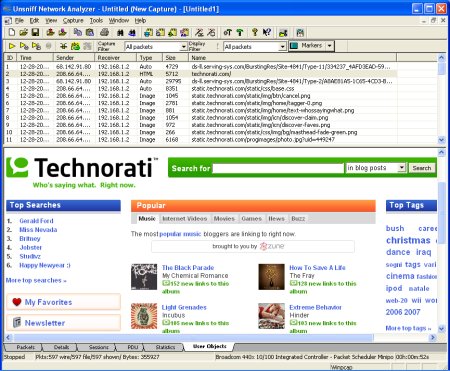Open the Capture Filter All packets dropdown
The width and height of the screenshot is (450, 371).
pos(183,47)
